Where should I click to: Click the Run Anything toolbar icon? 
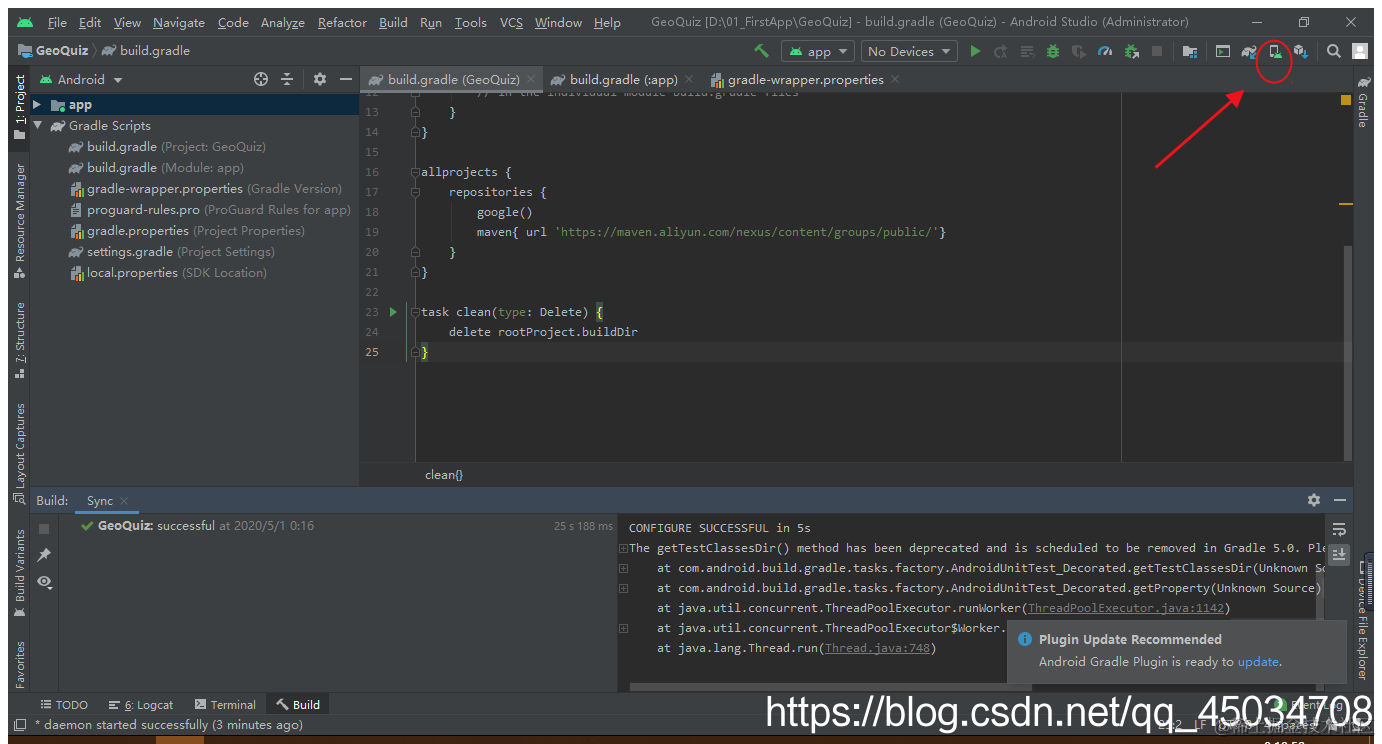click(1223, 51)
